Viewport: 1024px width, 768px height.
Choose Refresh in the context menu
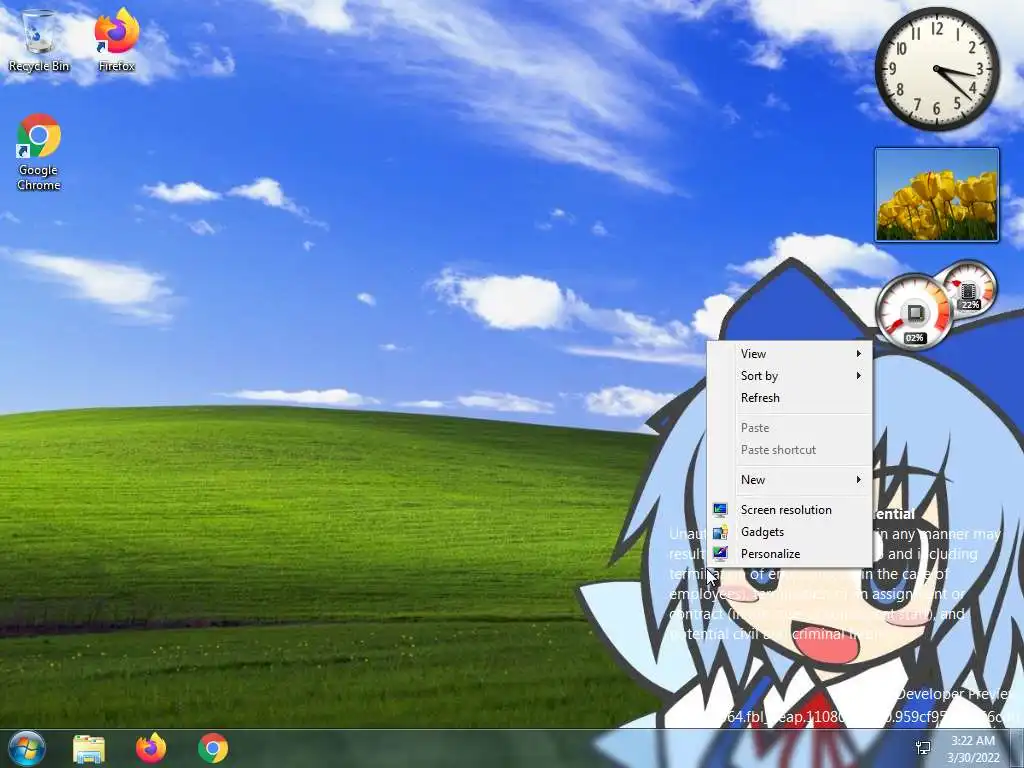[790, 398]
